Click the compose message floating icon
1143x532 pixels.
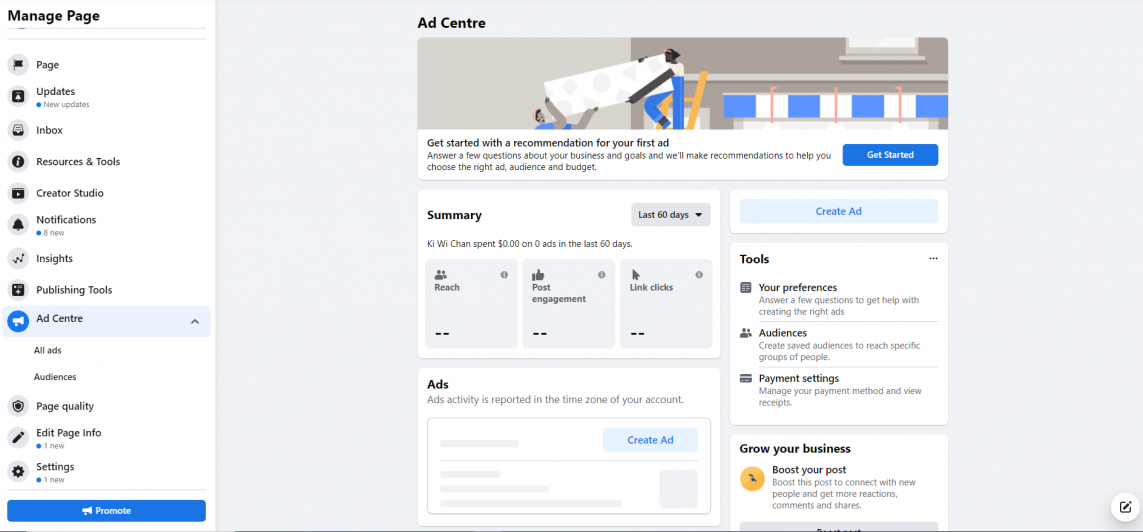pos(1125,507)
